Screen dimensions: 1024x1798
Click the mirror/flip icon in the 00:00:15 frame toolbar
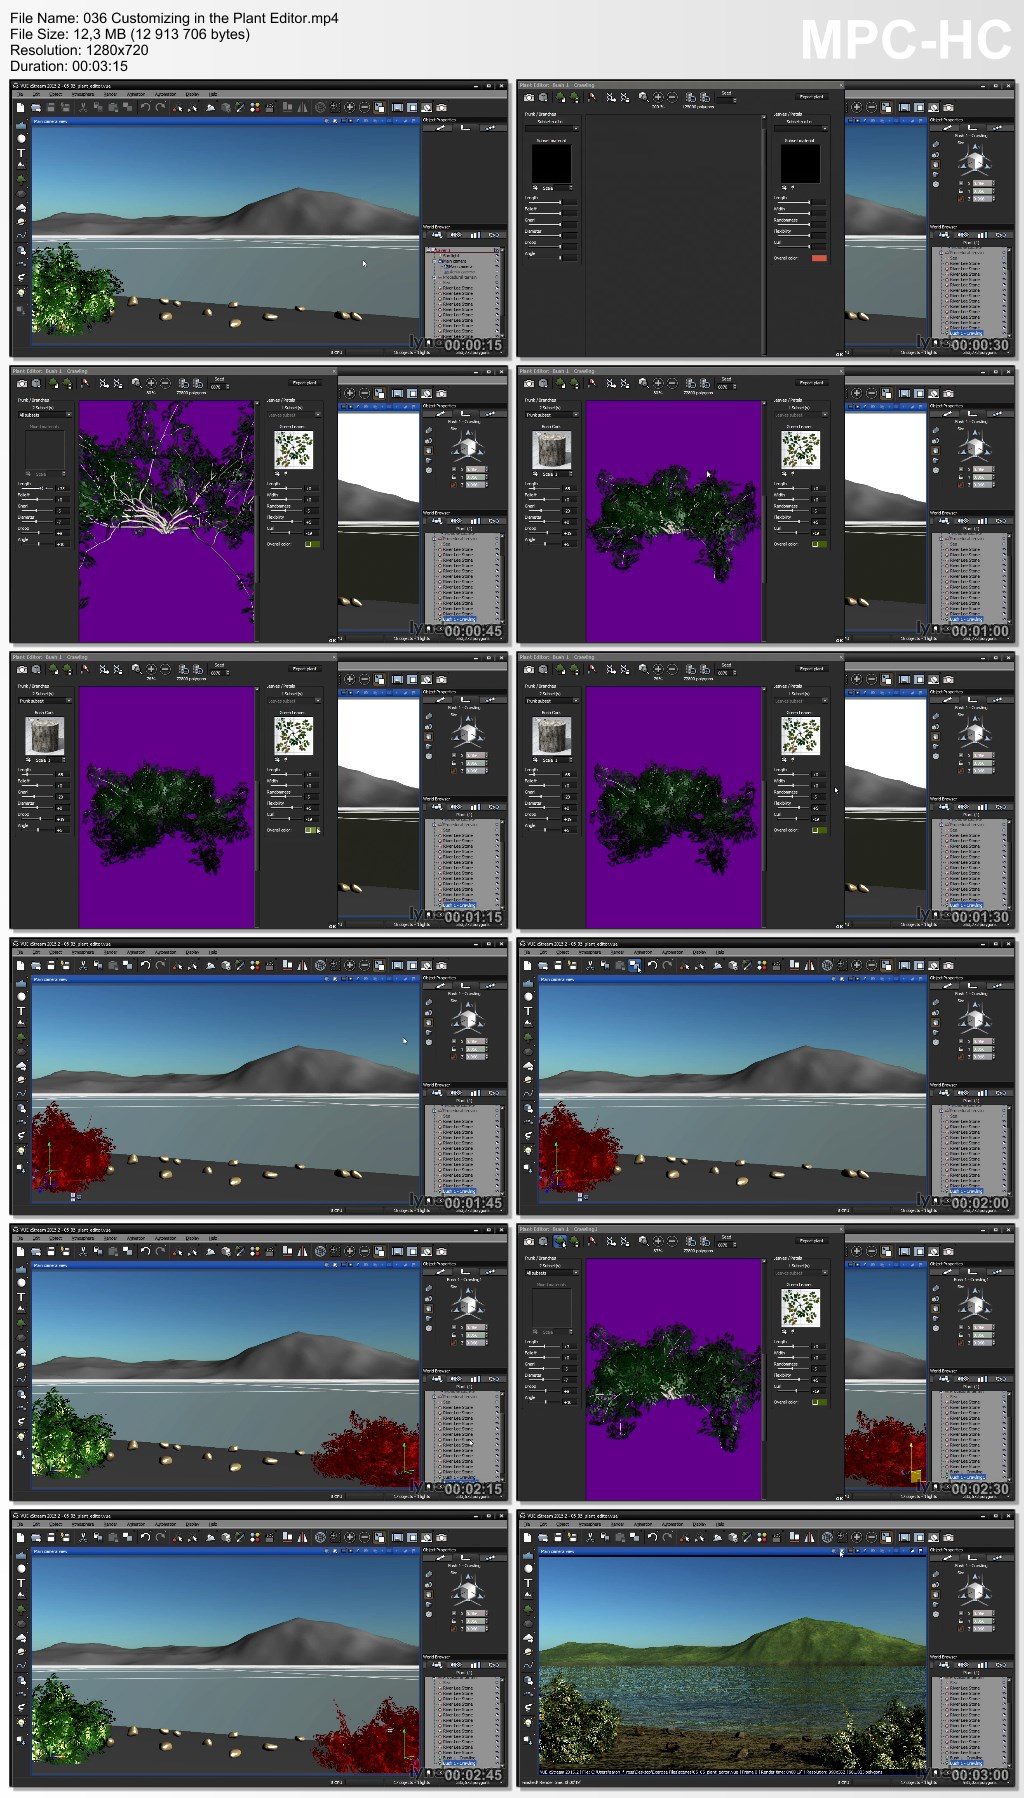[x=302, y=107]
